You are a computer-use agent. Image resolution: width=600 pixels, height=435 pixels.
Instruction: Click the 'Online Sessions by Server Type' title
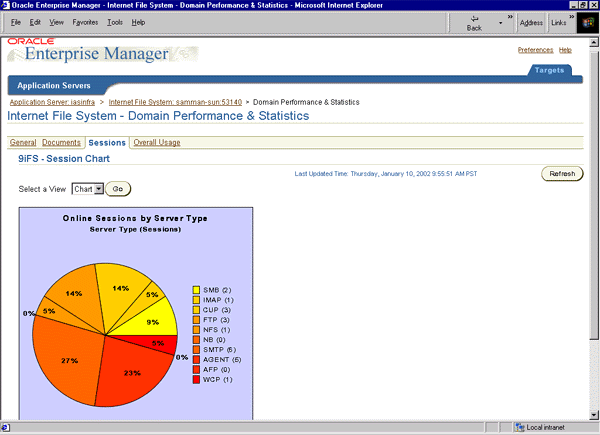point(135,218)
